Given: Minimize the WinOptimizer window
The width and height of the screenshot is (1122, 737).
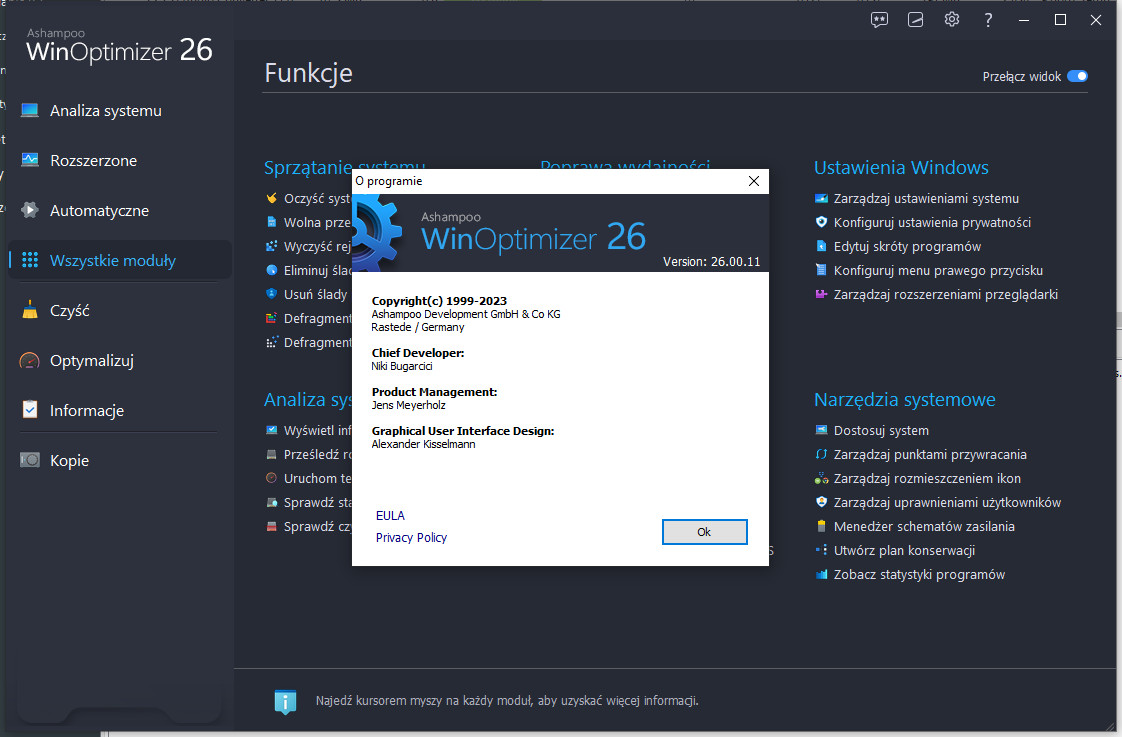Looking at the screenshot, I should [x=1024, y=20].
